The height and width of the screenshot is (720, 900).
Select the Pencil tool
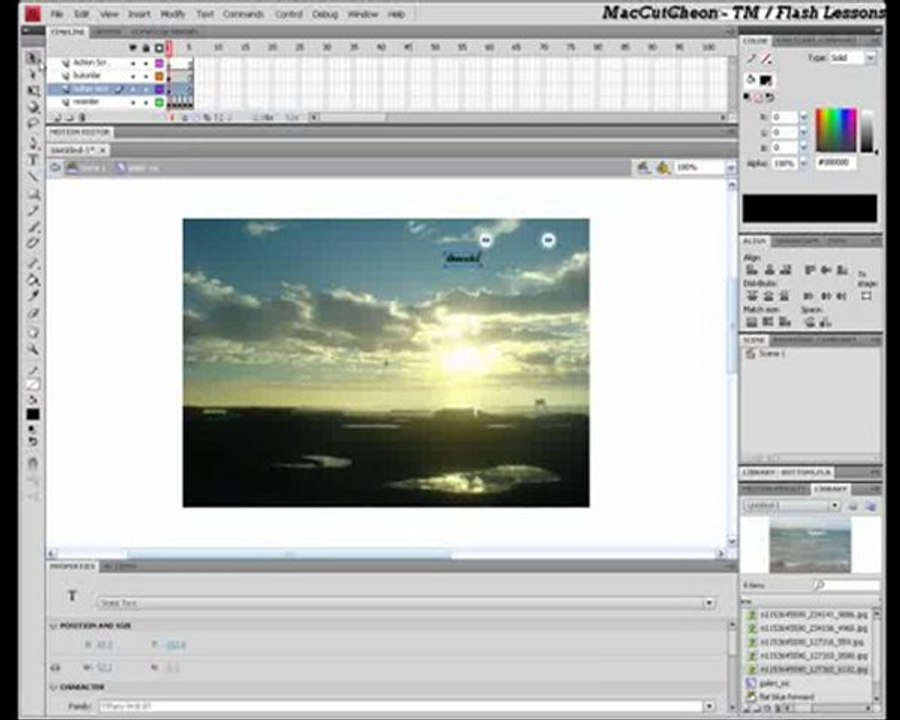click(x=33, y=211)
